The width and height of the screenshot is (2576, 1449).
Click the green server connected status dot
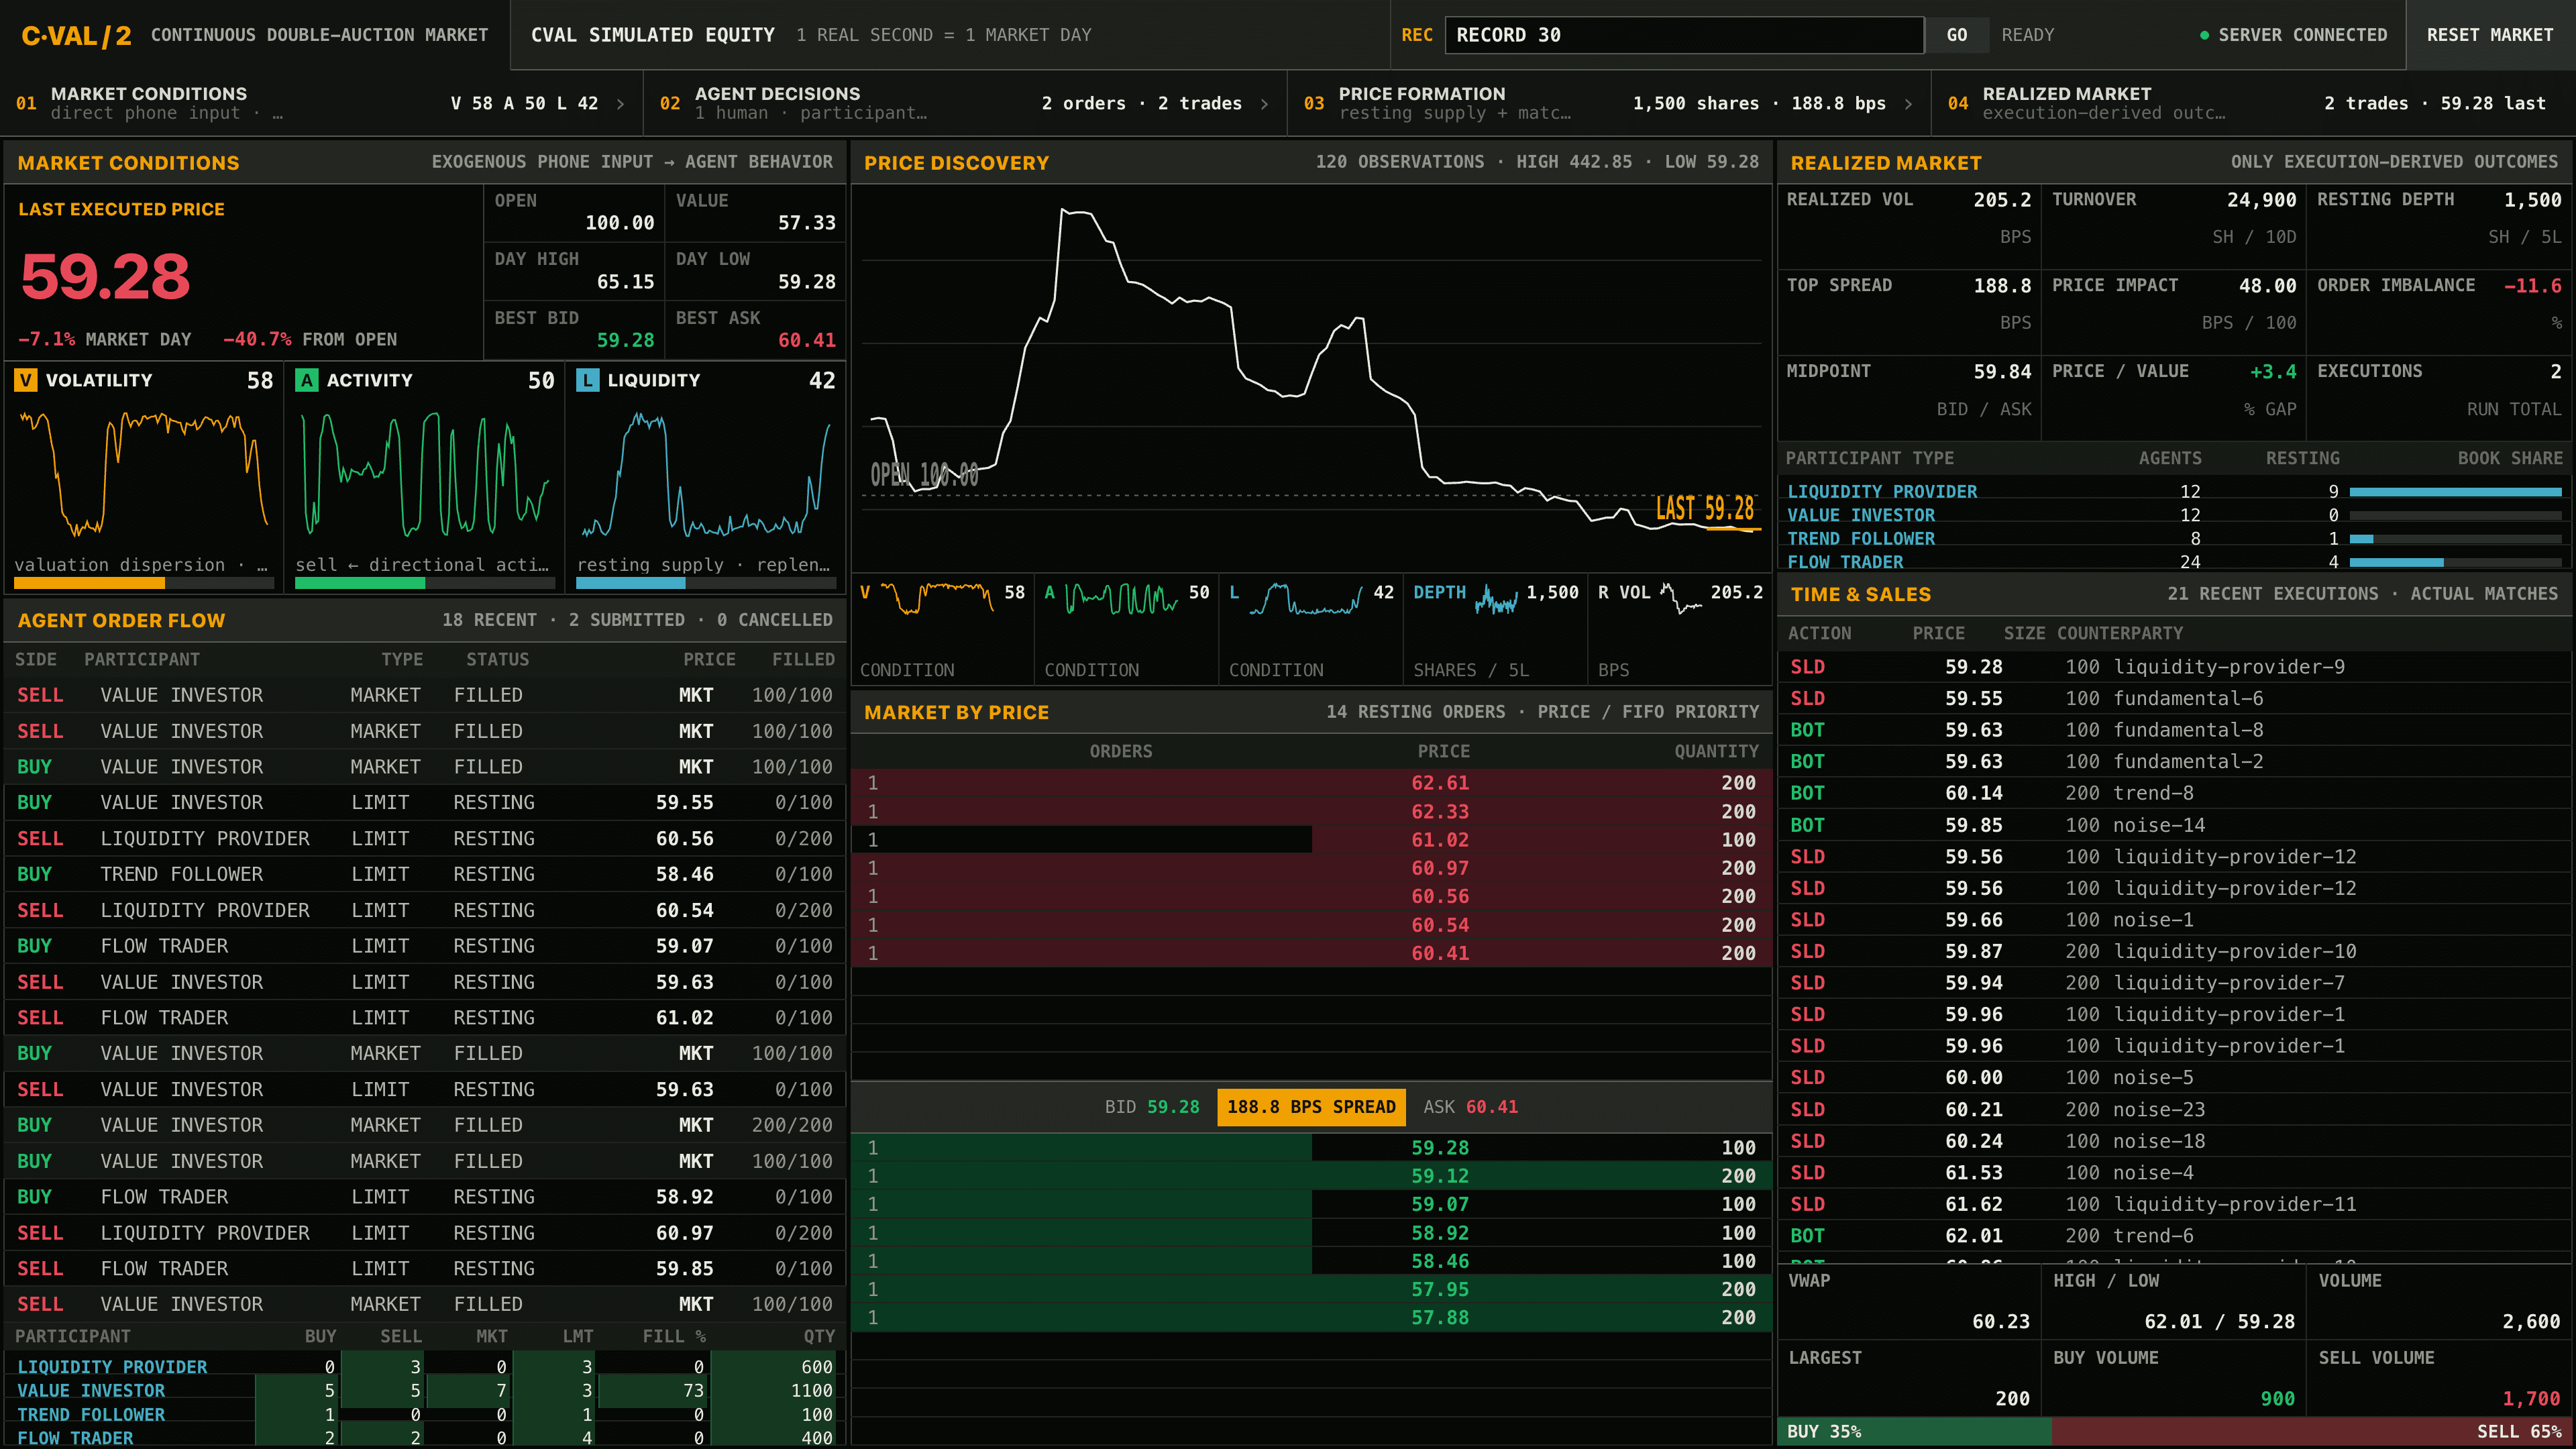pyautogui.click(x=2204, y=35)
